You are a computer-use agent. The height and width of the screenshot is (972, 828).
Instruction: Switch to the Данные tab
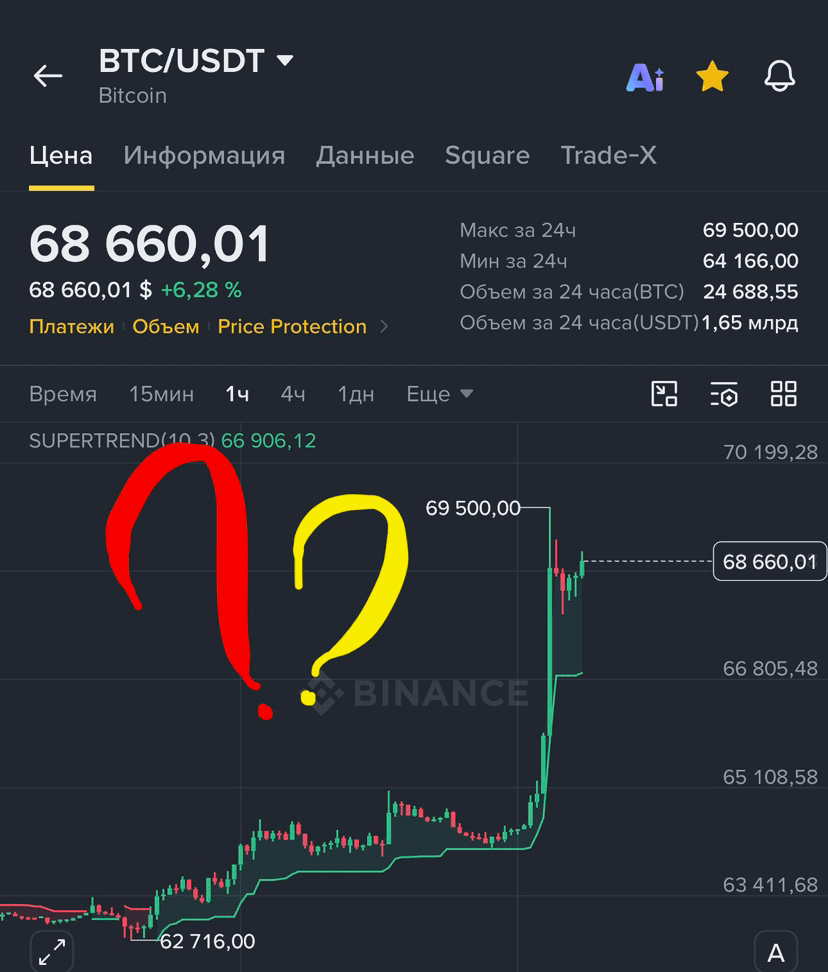[365, 156]
